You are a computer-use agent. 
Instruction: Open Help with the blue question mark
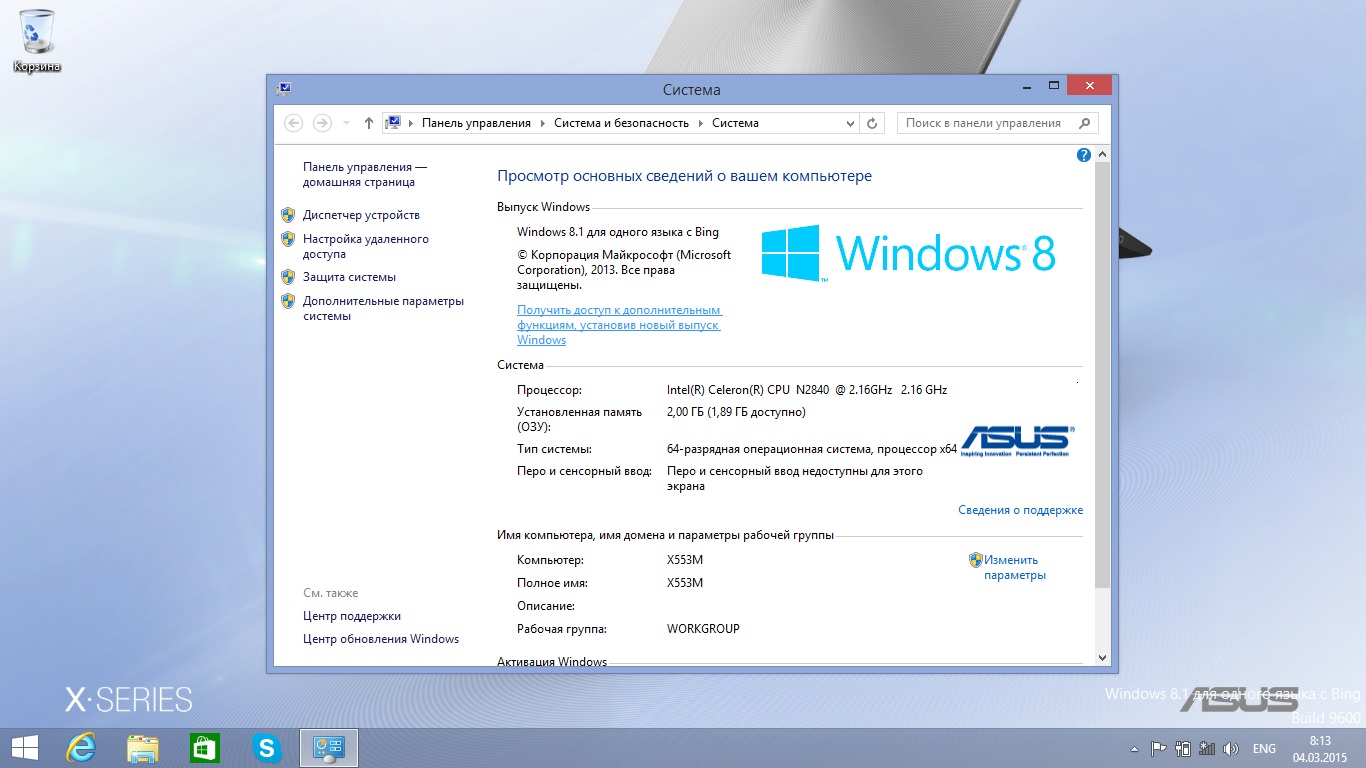click(x=1083, y=155)
